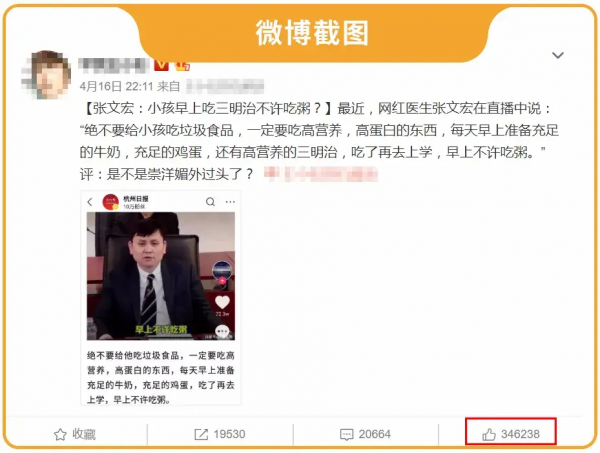The width and height of the screenshot is (600, 453).
Task: Click the repost icon showing 19530
Action: point(220,434)
